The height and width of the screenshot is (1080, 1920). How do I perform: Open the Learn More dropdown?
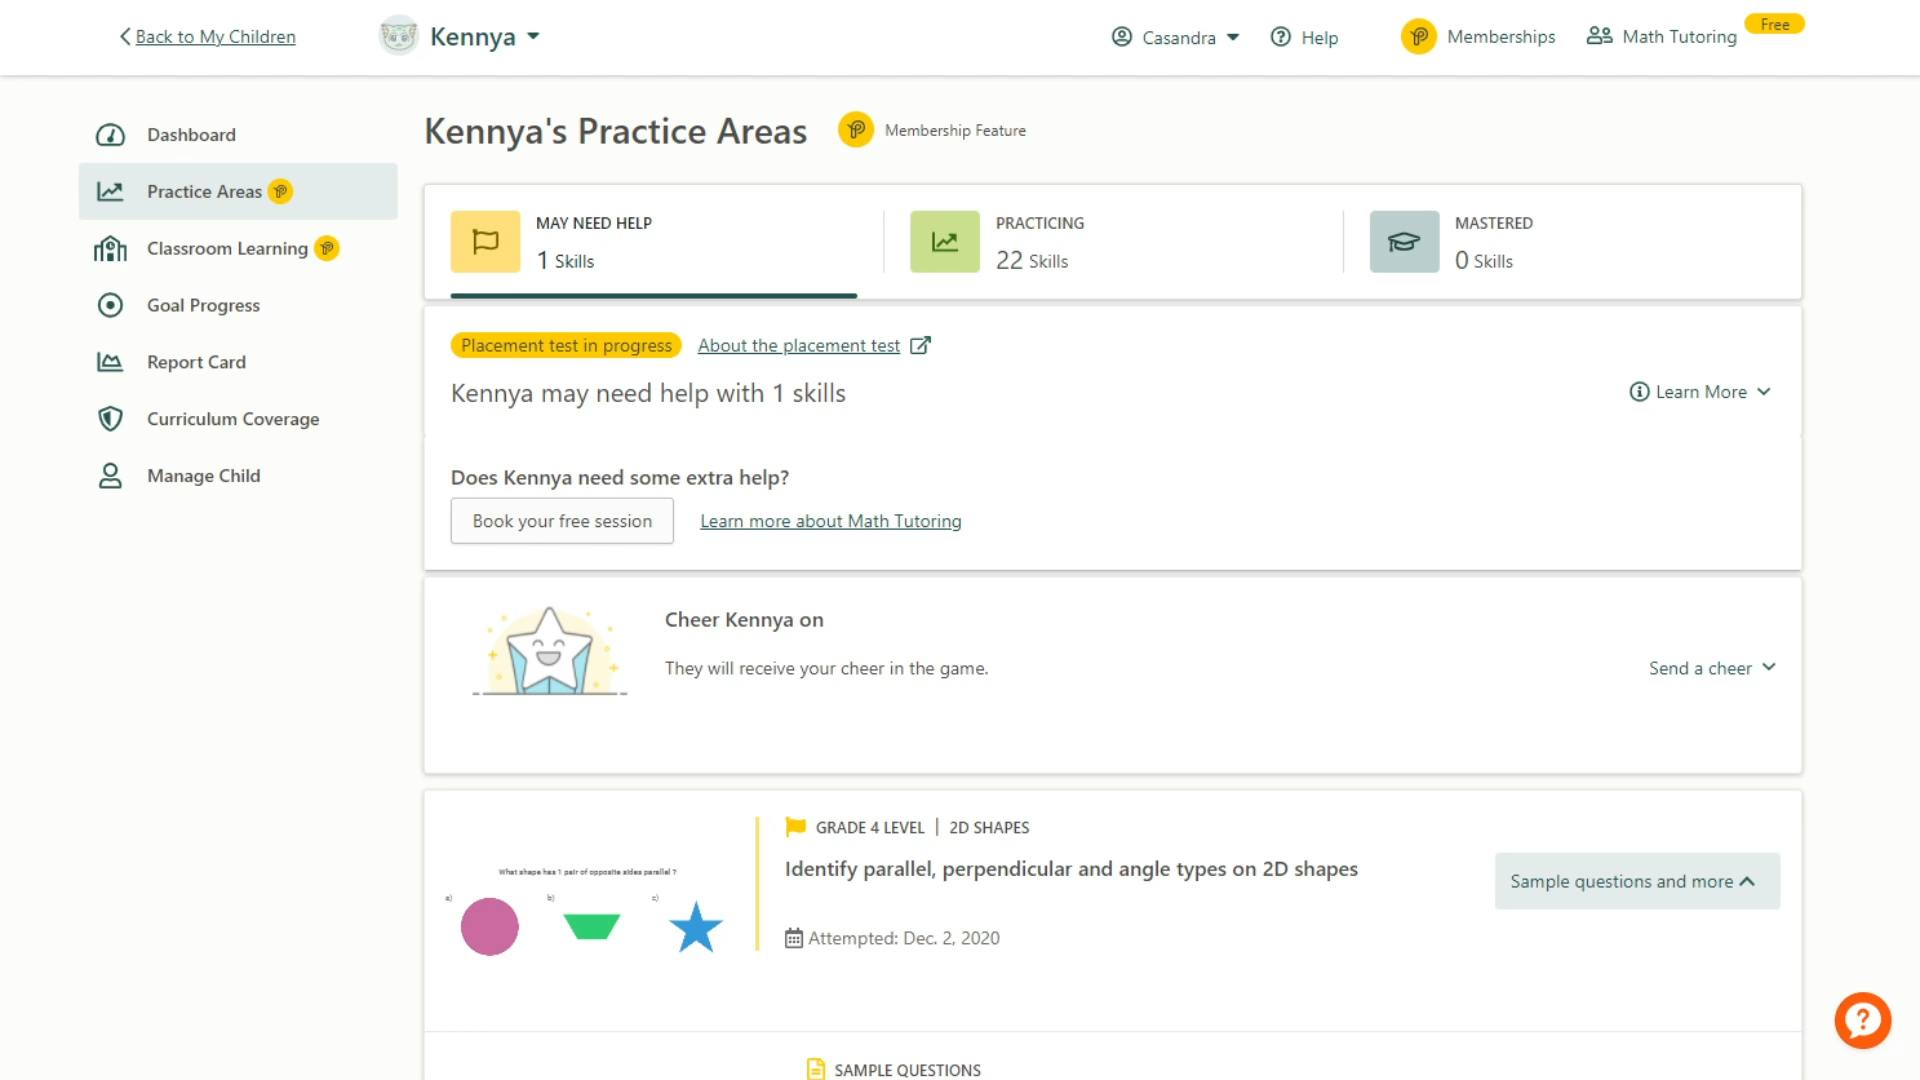[x=1701, y=392]
